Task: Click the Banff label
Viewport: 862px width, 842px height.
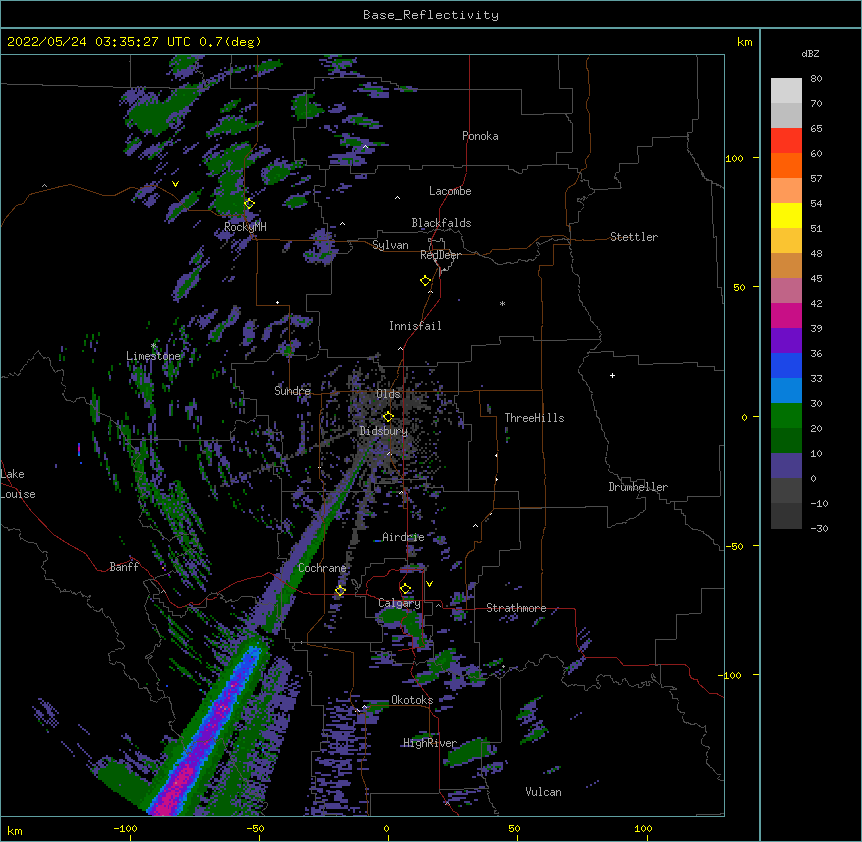Action: pos(124,567)
